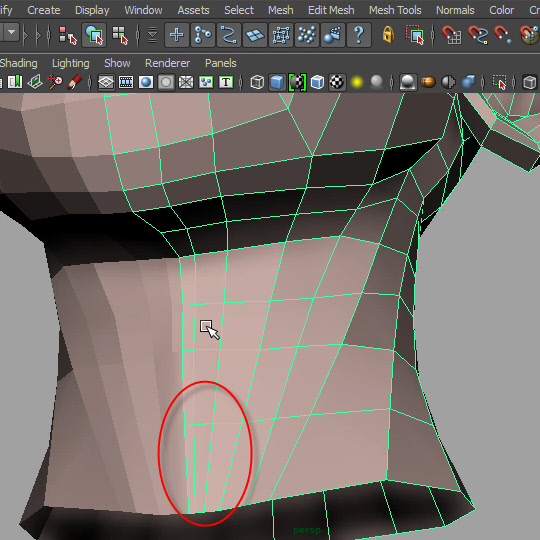Toggle the handles selection mask (plus icon)
The height and width of the screenshot is (540, 540).
click(x=177, y=35)
